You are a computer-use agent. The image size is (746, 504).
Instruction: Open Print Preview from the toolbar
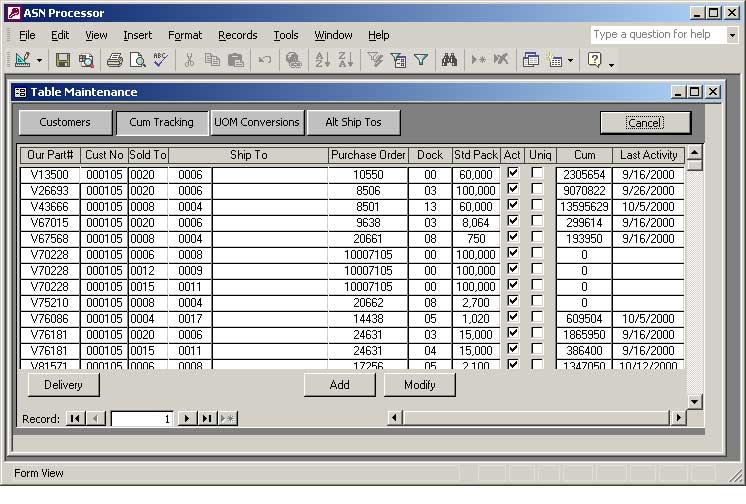point(138,60)
